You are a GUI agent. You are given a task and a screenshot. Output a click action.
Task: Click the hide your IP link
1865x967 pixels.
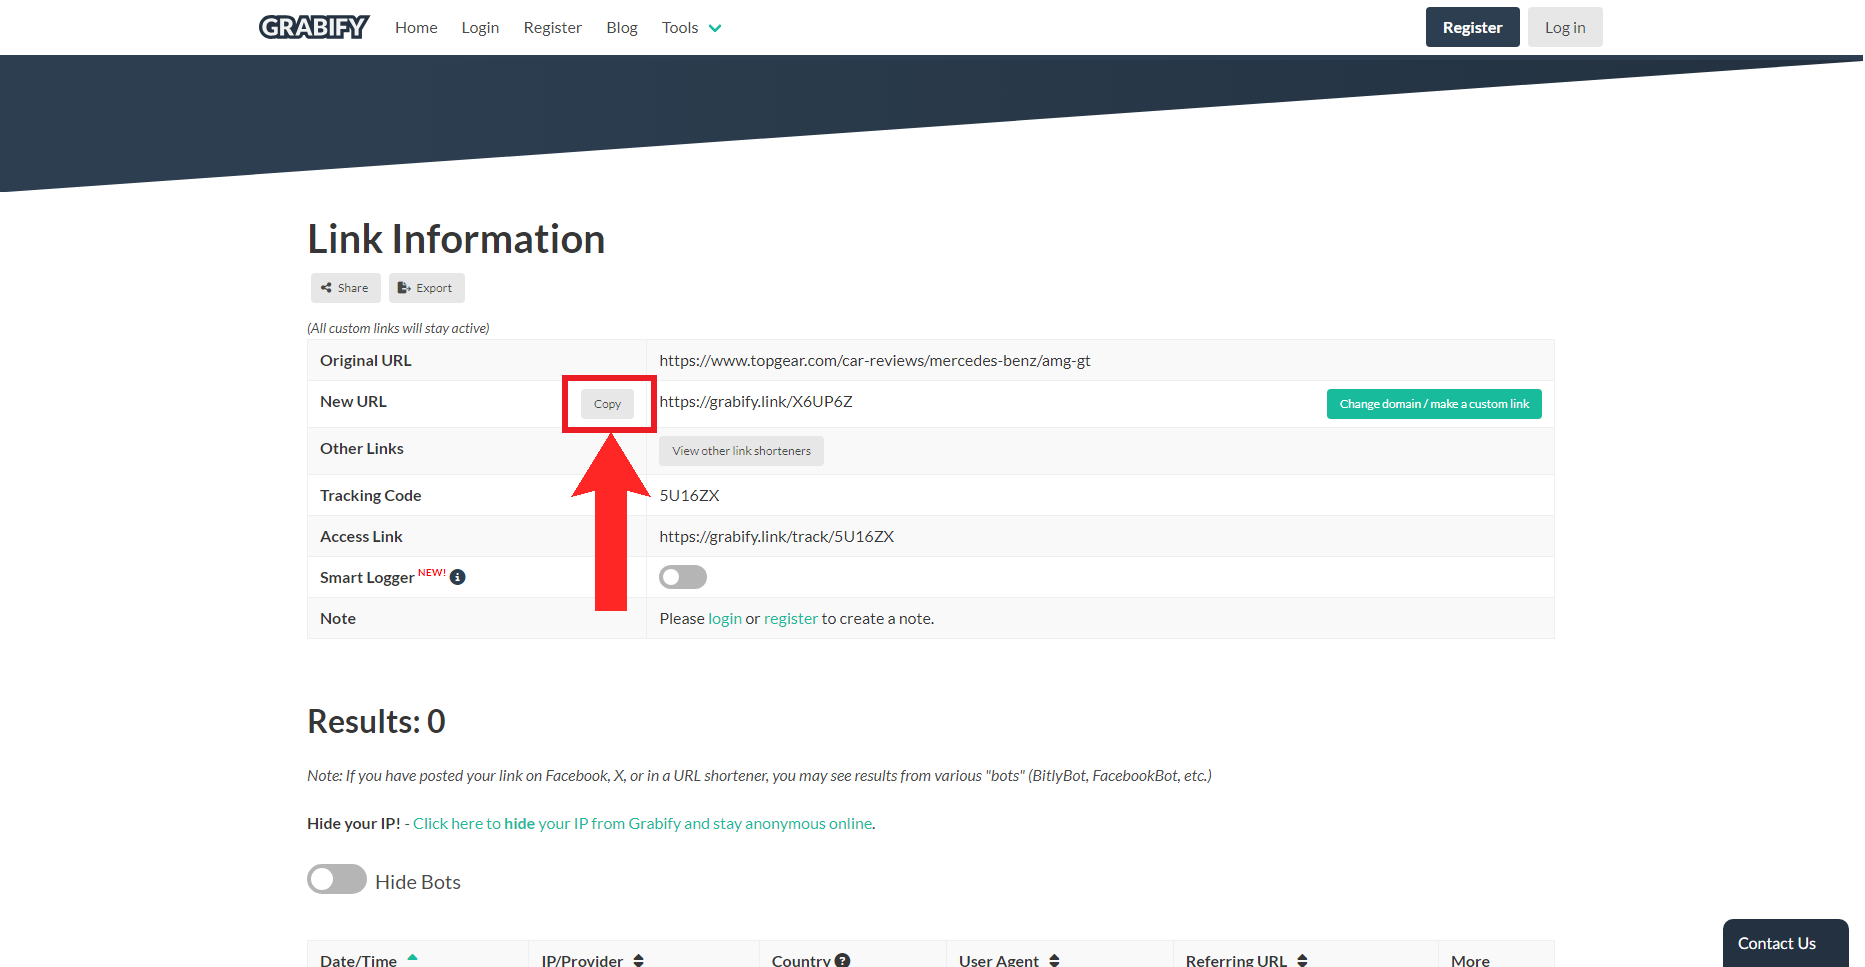(643, 824)
